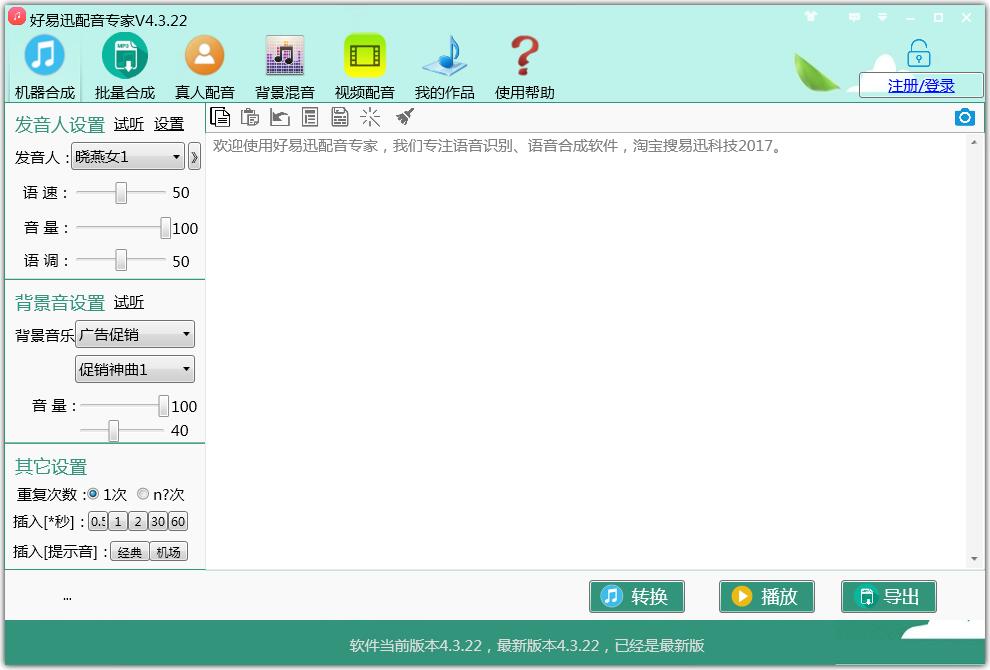Screen dimensions: 990x670
Task: Switch to 批量合成 batch synthesis tab
Action: (124, 66)
